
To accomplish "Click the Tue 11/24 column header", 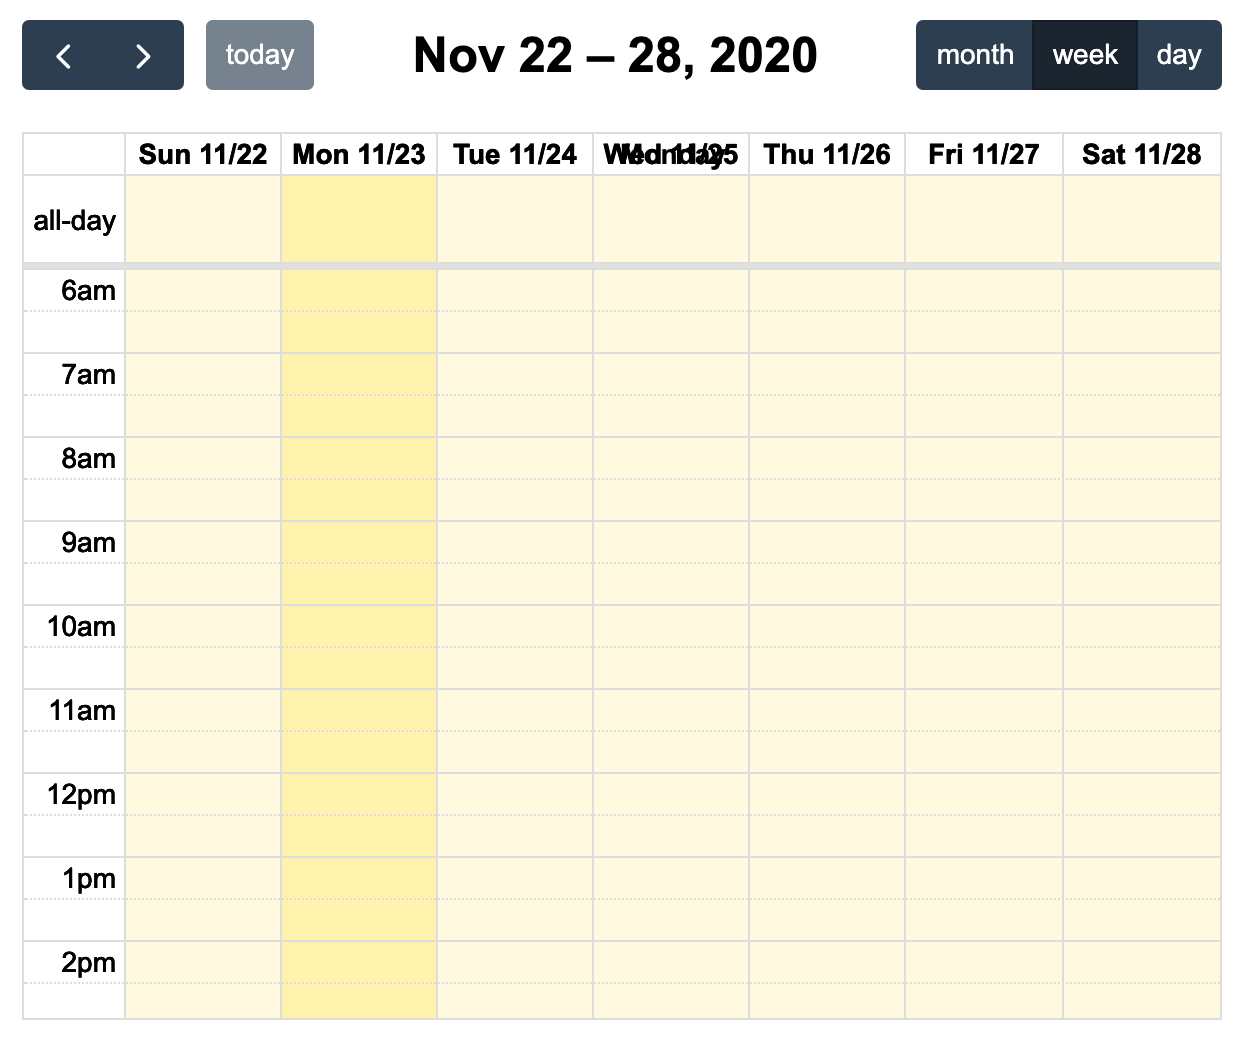I will 514,154.
